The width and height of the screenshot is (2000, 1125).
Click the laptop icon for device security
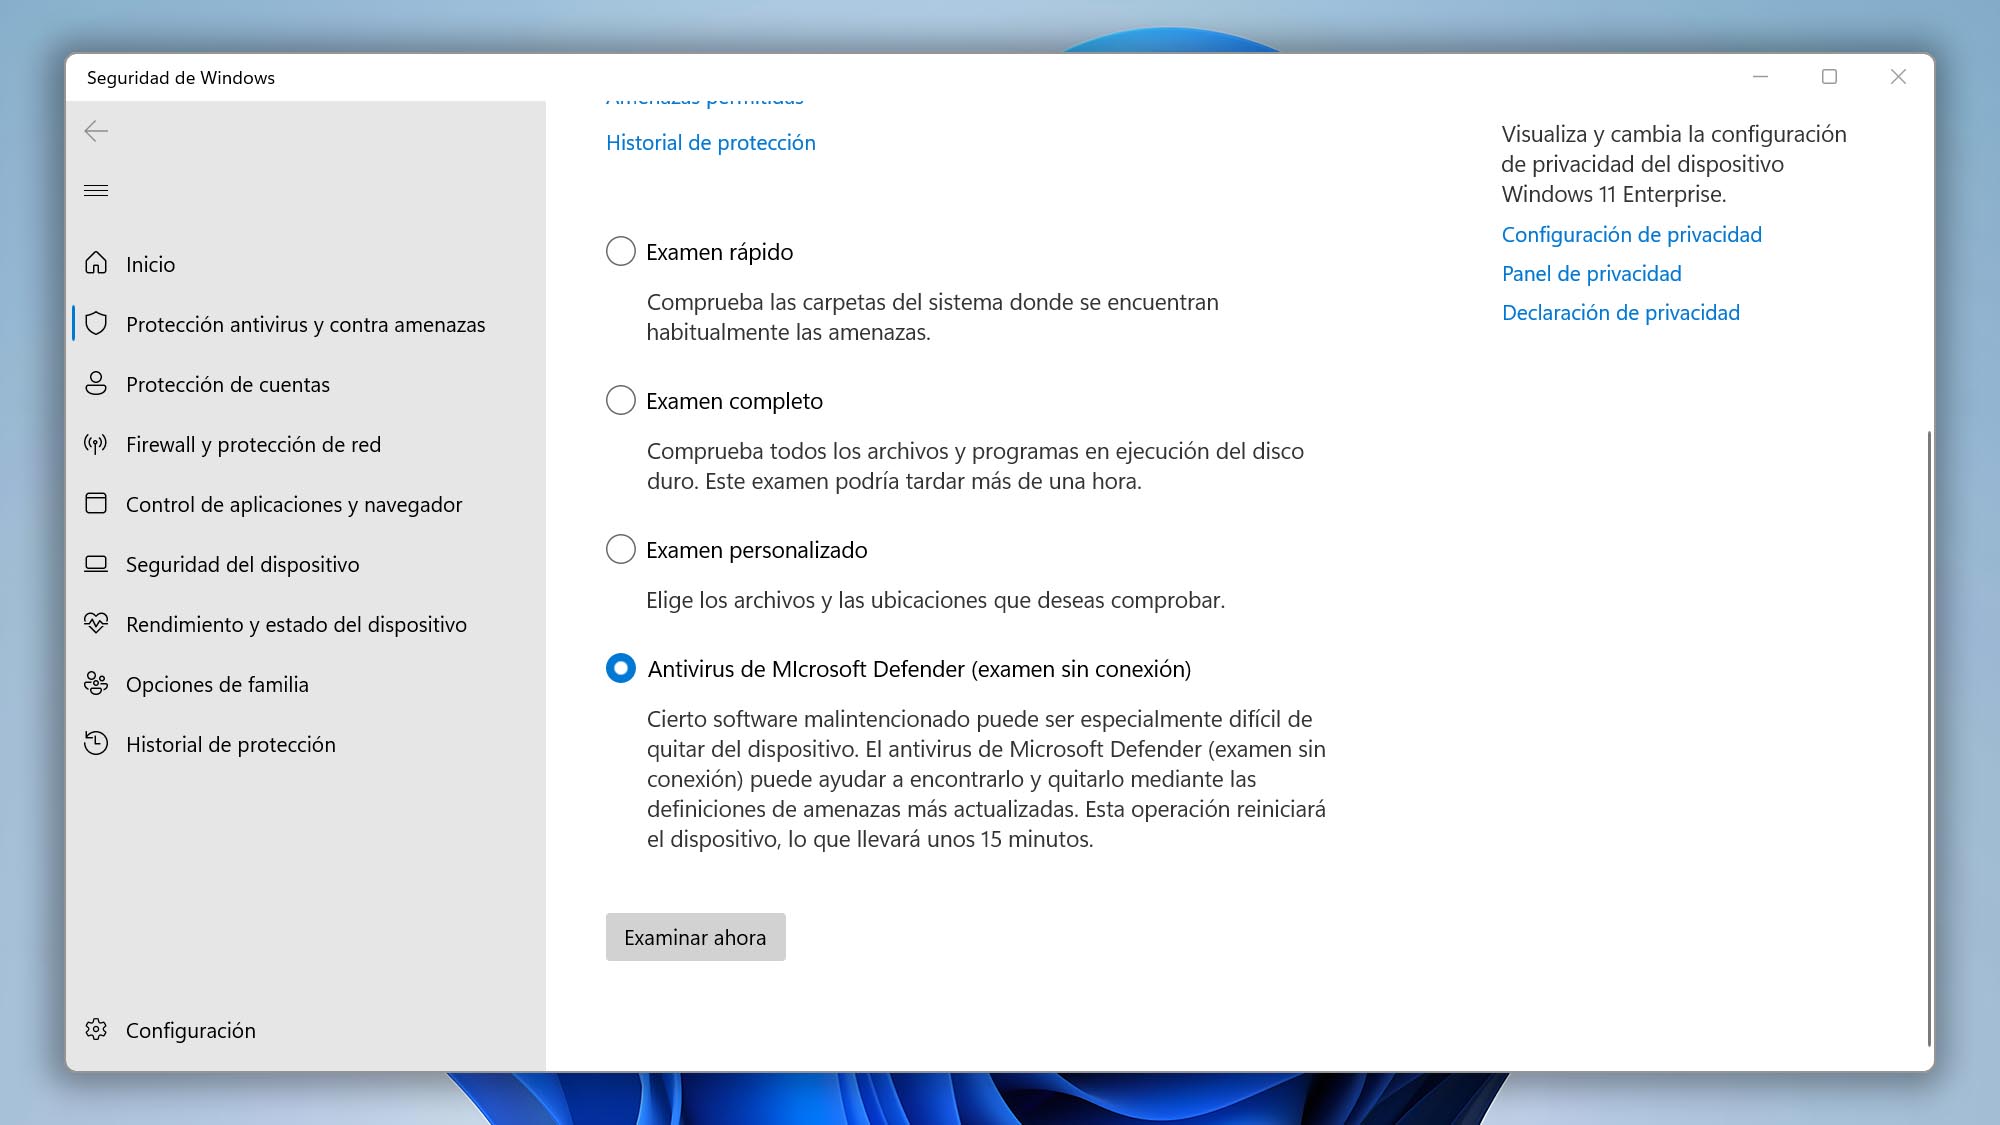click(96, 563)
